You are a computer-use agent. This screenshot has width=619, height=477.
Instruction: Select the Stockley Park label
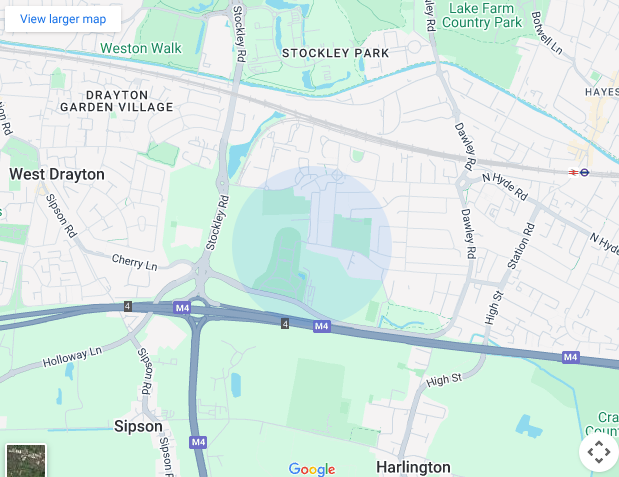(336, 53)
